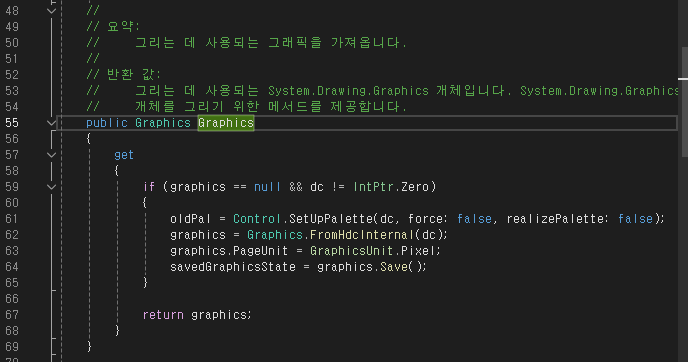Click the public keyword on line 55
The image size is (688, 362).
pyautogui.click(x=107, y=123)
